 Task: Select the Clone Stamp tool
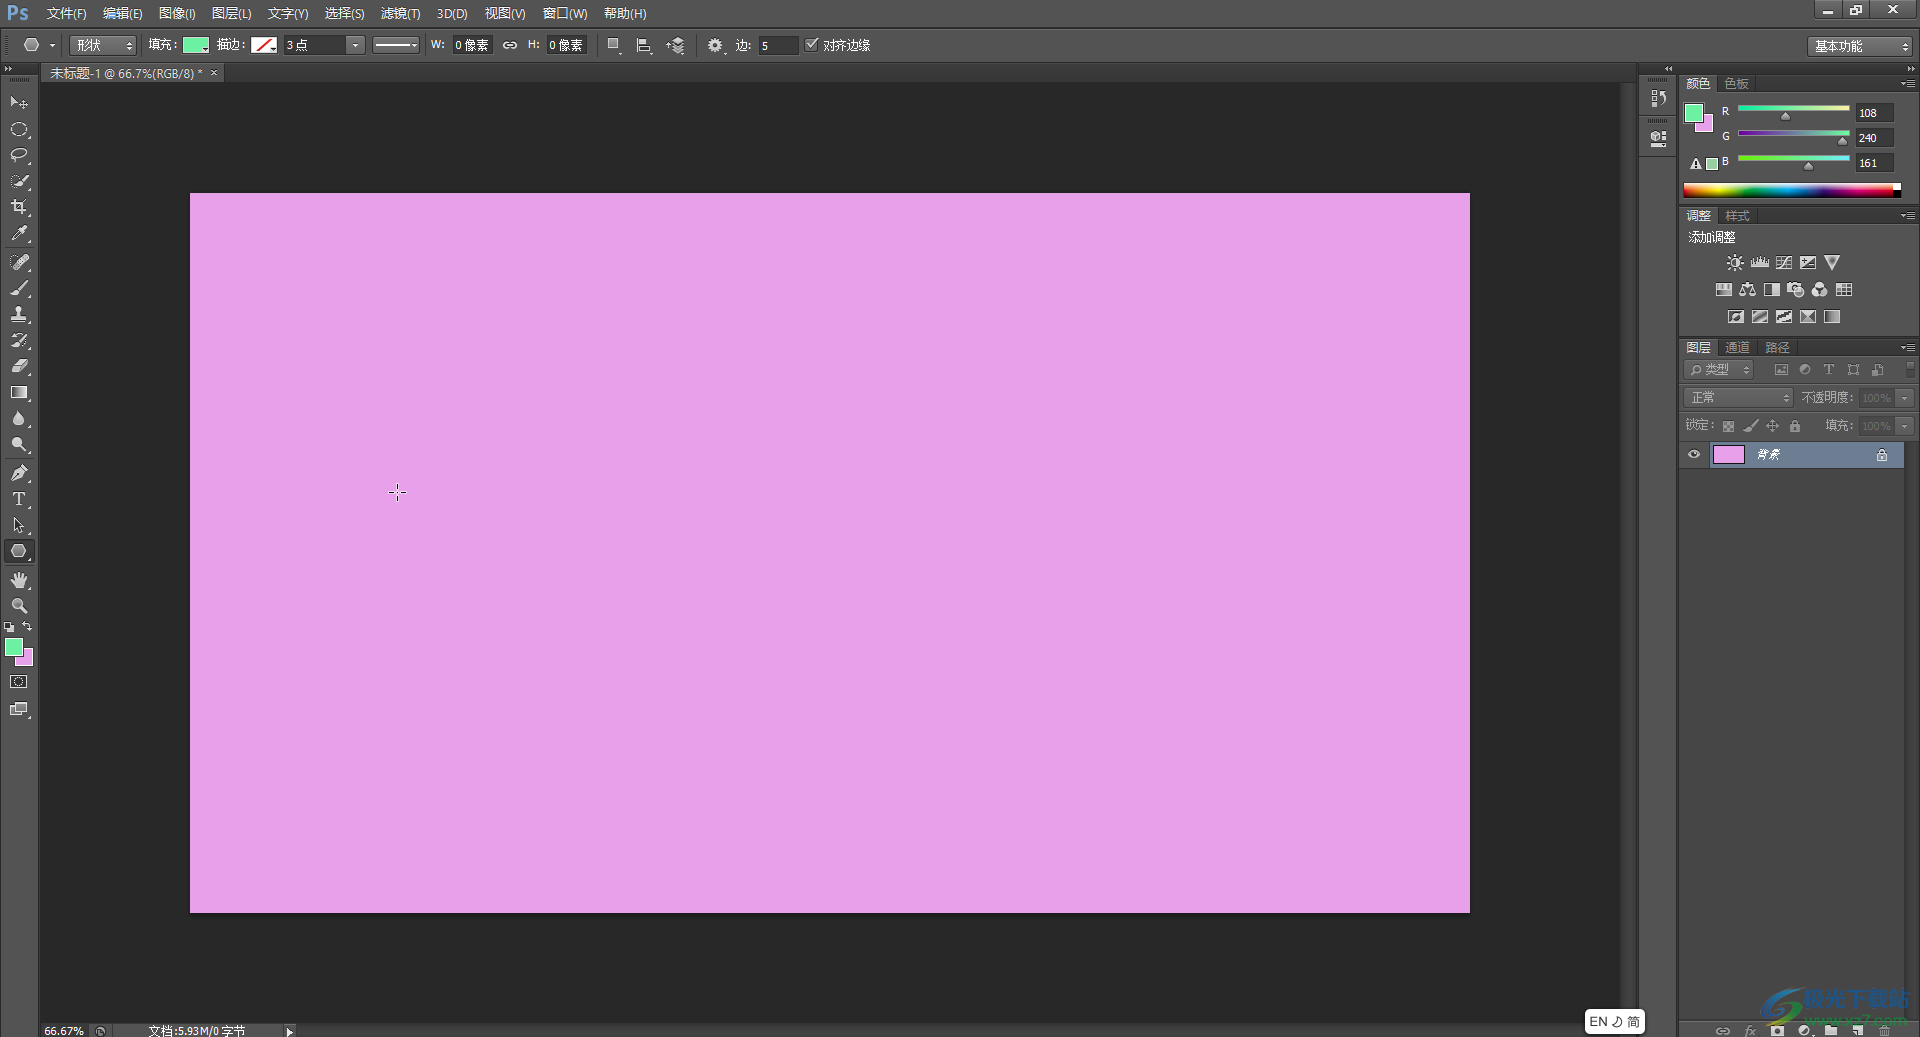coord(19,314)
